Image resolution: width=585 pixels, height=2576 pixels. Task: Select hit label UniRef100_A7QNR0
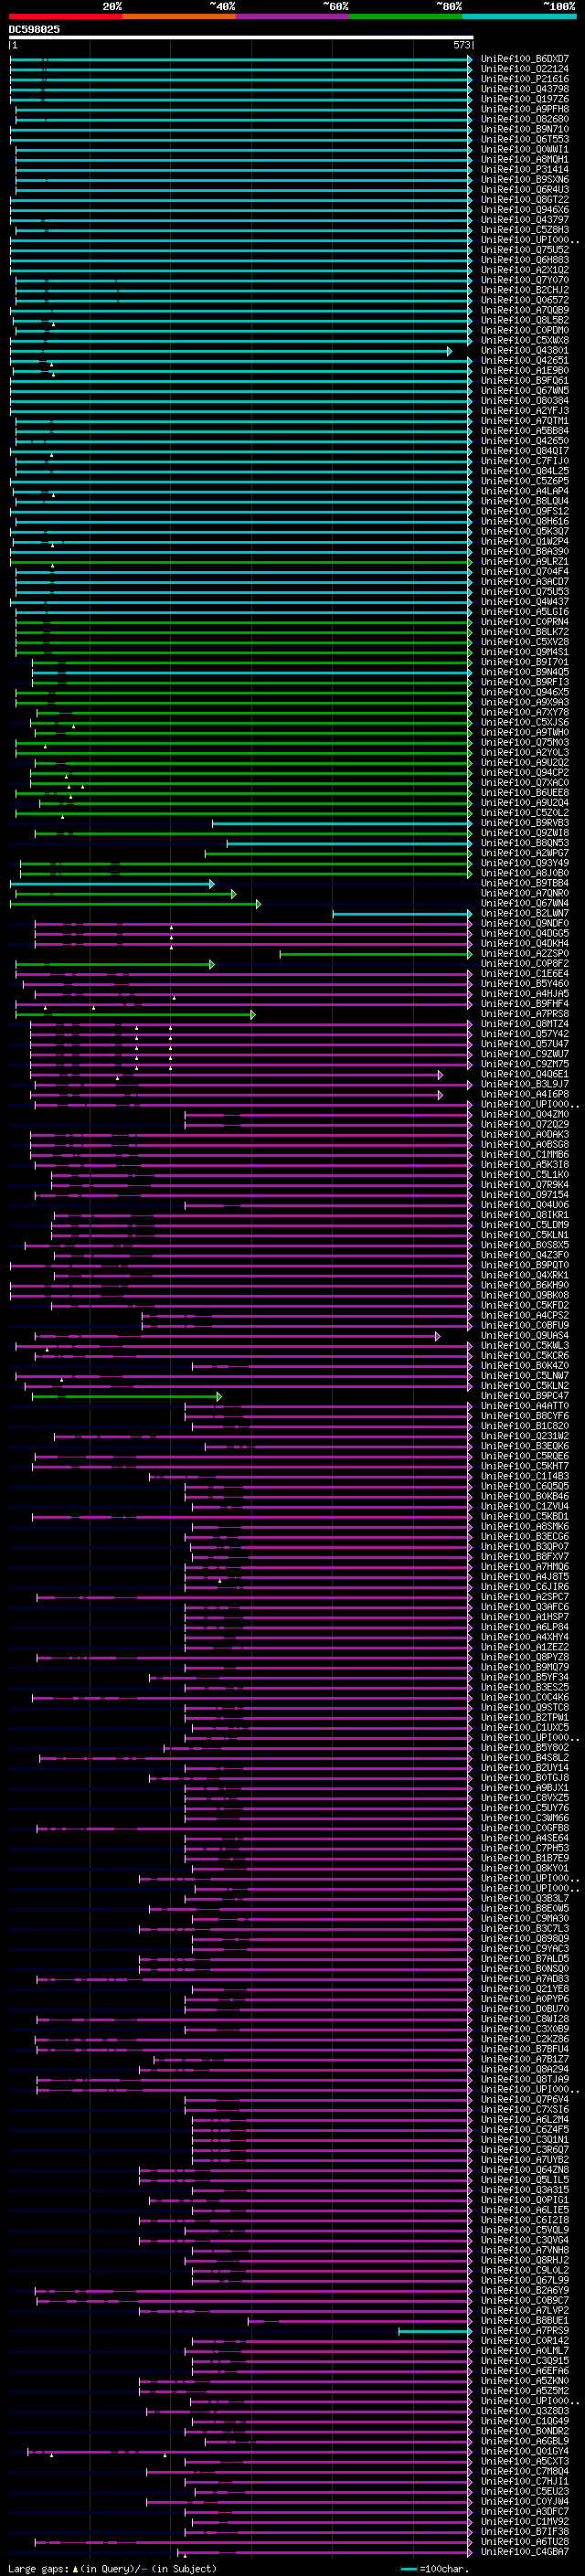tap(525, 894)
